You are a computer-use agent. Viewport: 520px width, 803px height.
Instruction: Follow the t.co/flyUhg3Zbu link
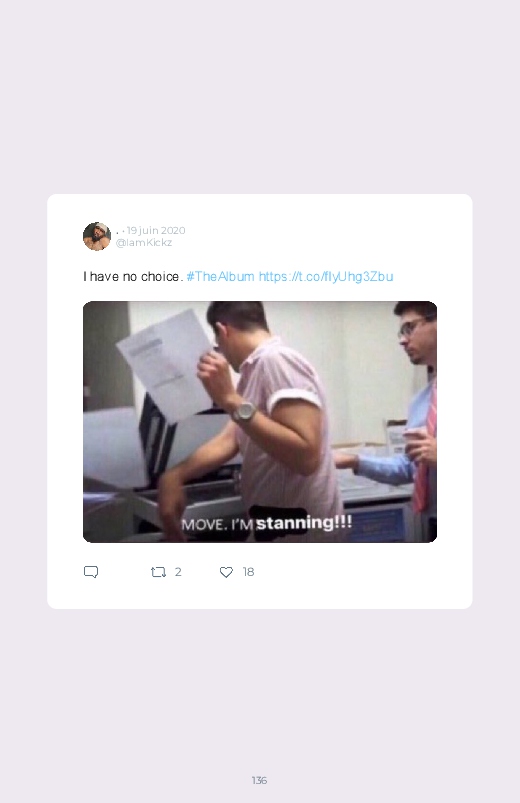click(326, 277)
